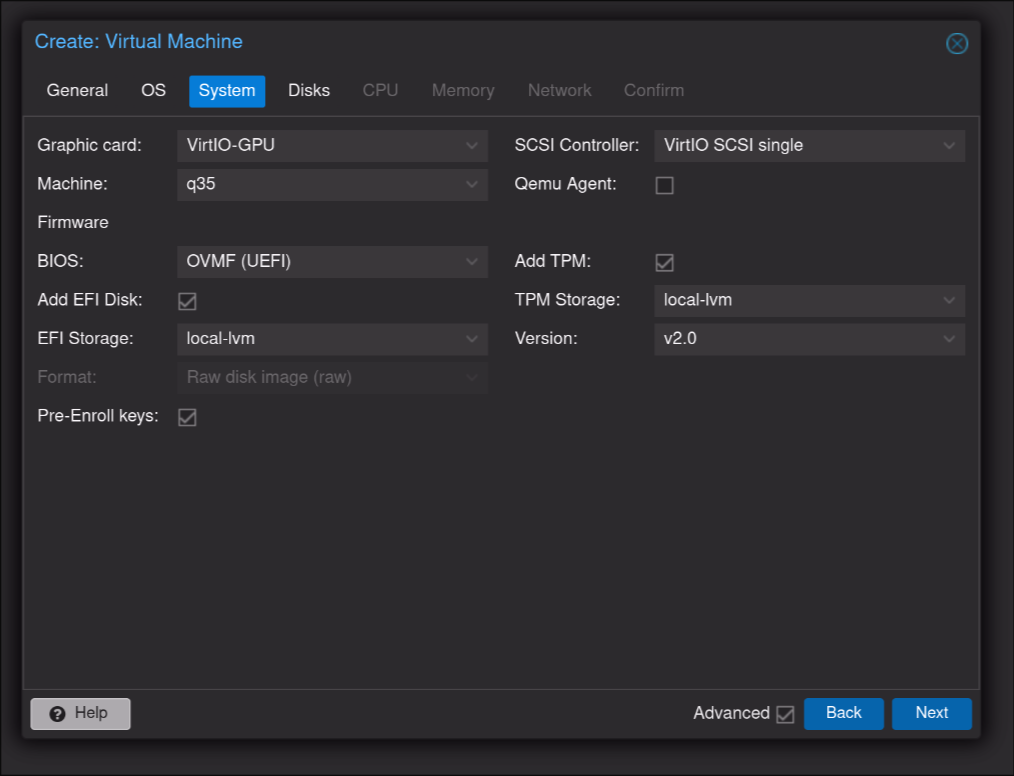Screen dimensions: 1014x776
Task: Click the Next button
Action: pos(931,713)
